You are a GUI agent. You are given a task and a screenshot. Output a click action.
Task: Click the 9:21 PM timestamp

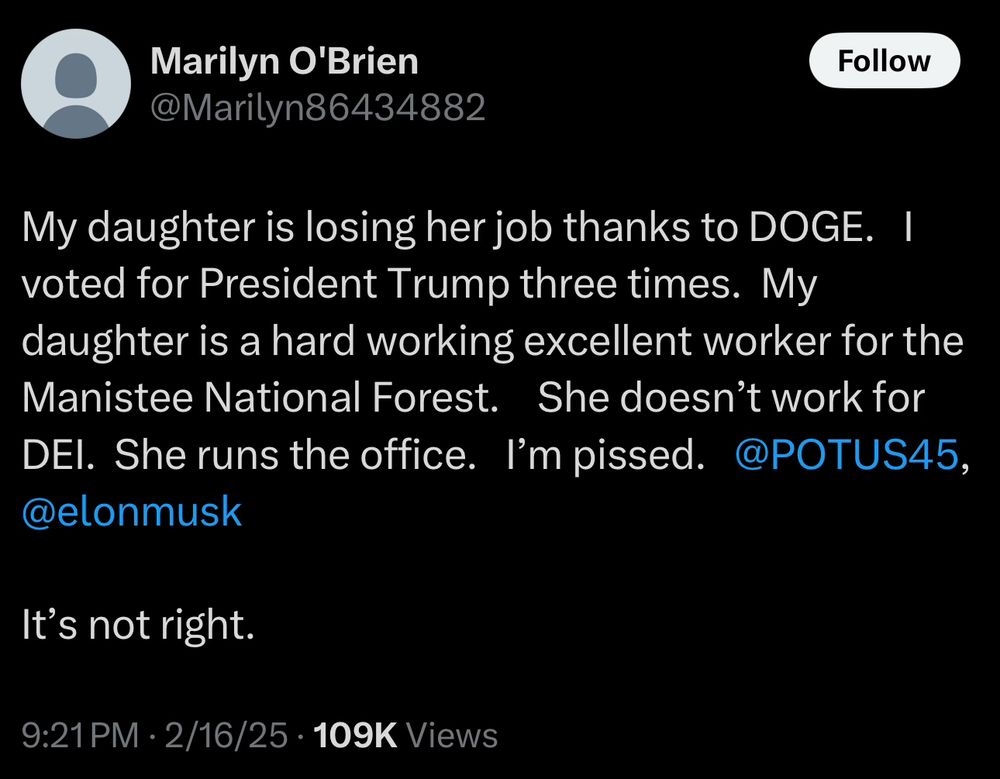click(80, 736)
